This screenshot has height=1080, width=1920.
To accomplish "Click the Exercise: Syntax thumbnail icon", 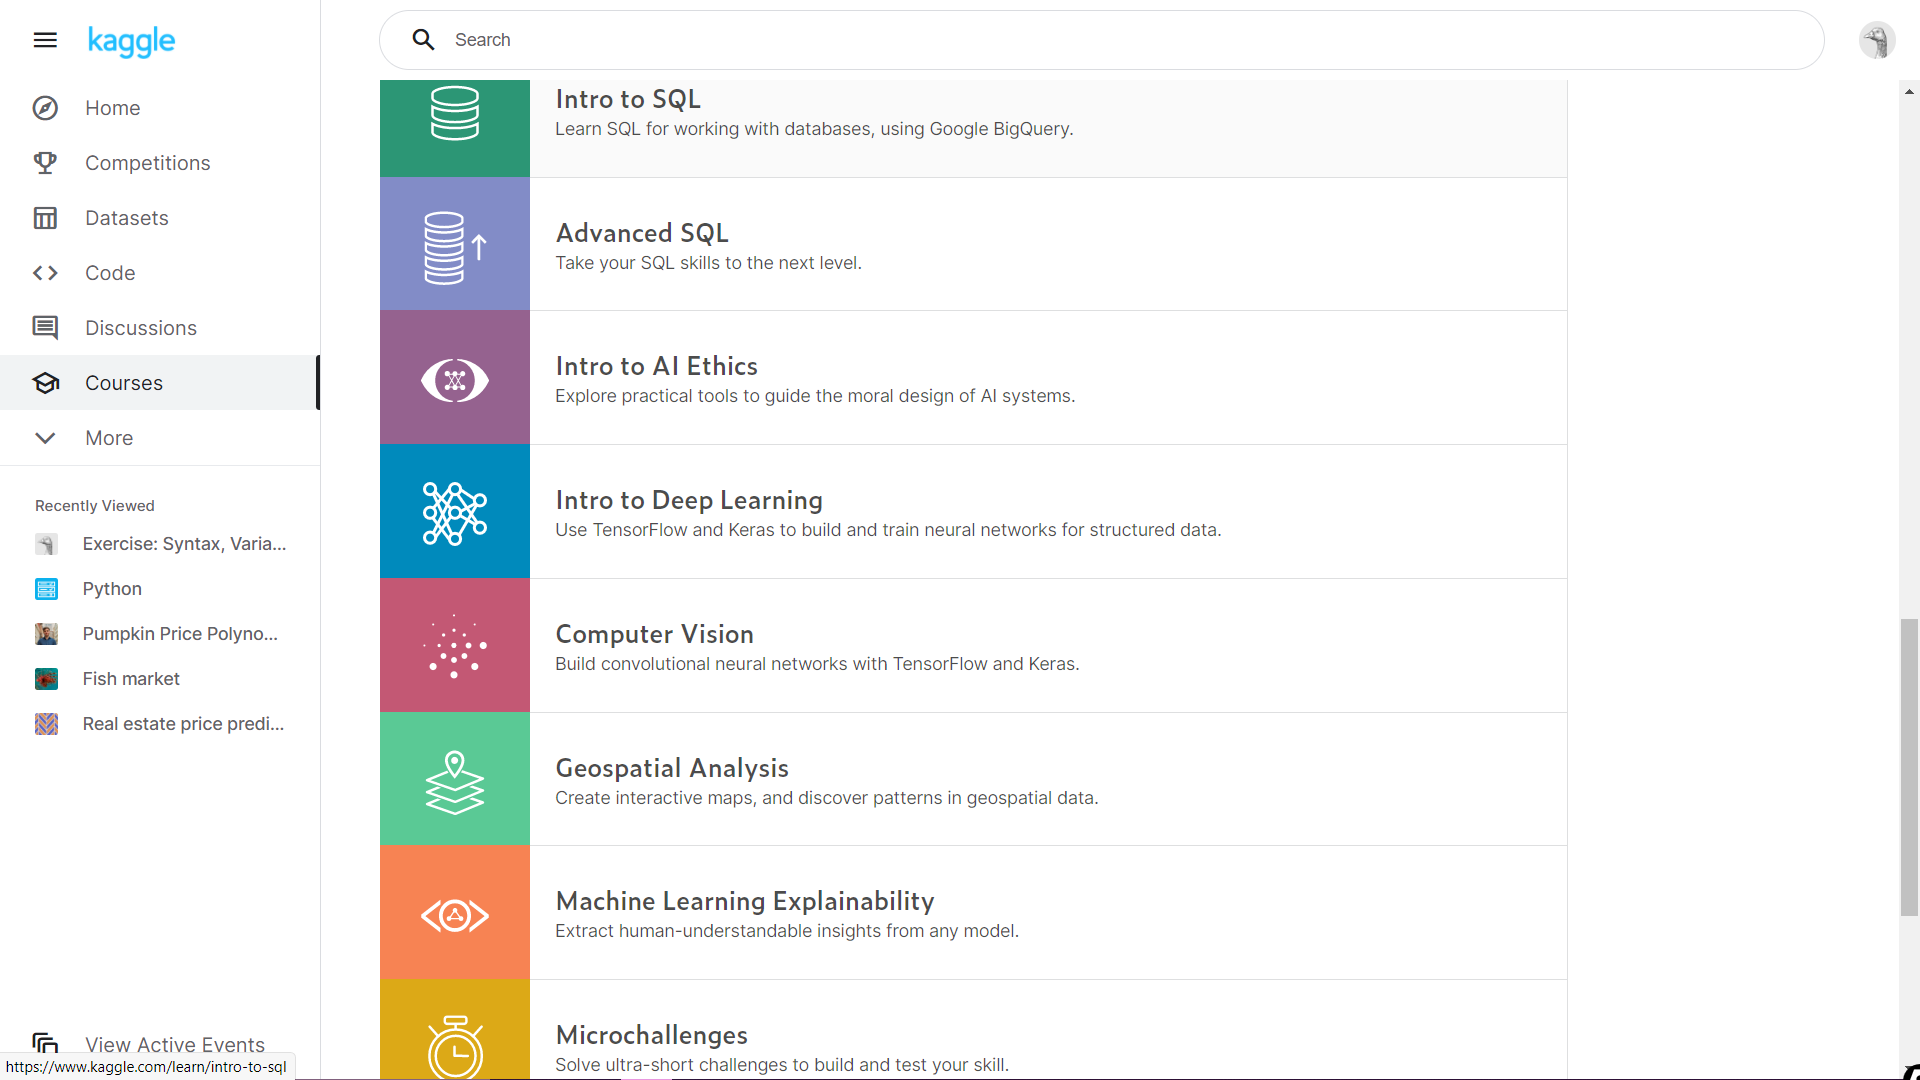I will click(x=46, y=544).
